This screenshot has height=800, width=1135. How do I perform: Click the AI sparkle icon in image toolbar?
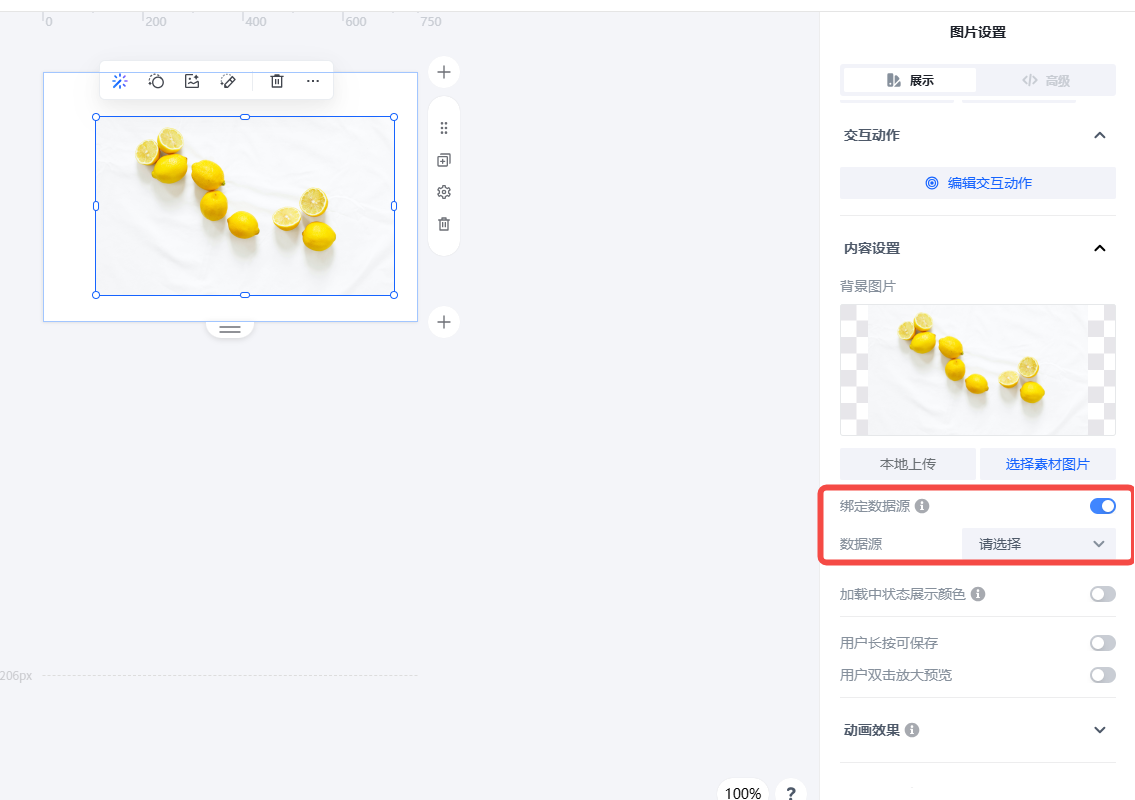pos(120,81)
